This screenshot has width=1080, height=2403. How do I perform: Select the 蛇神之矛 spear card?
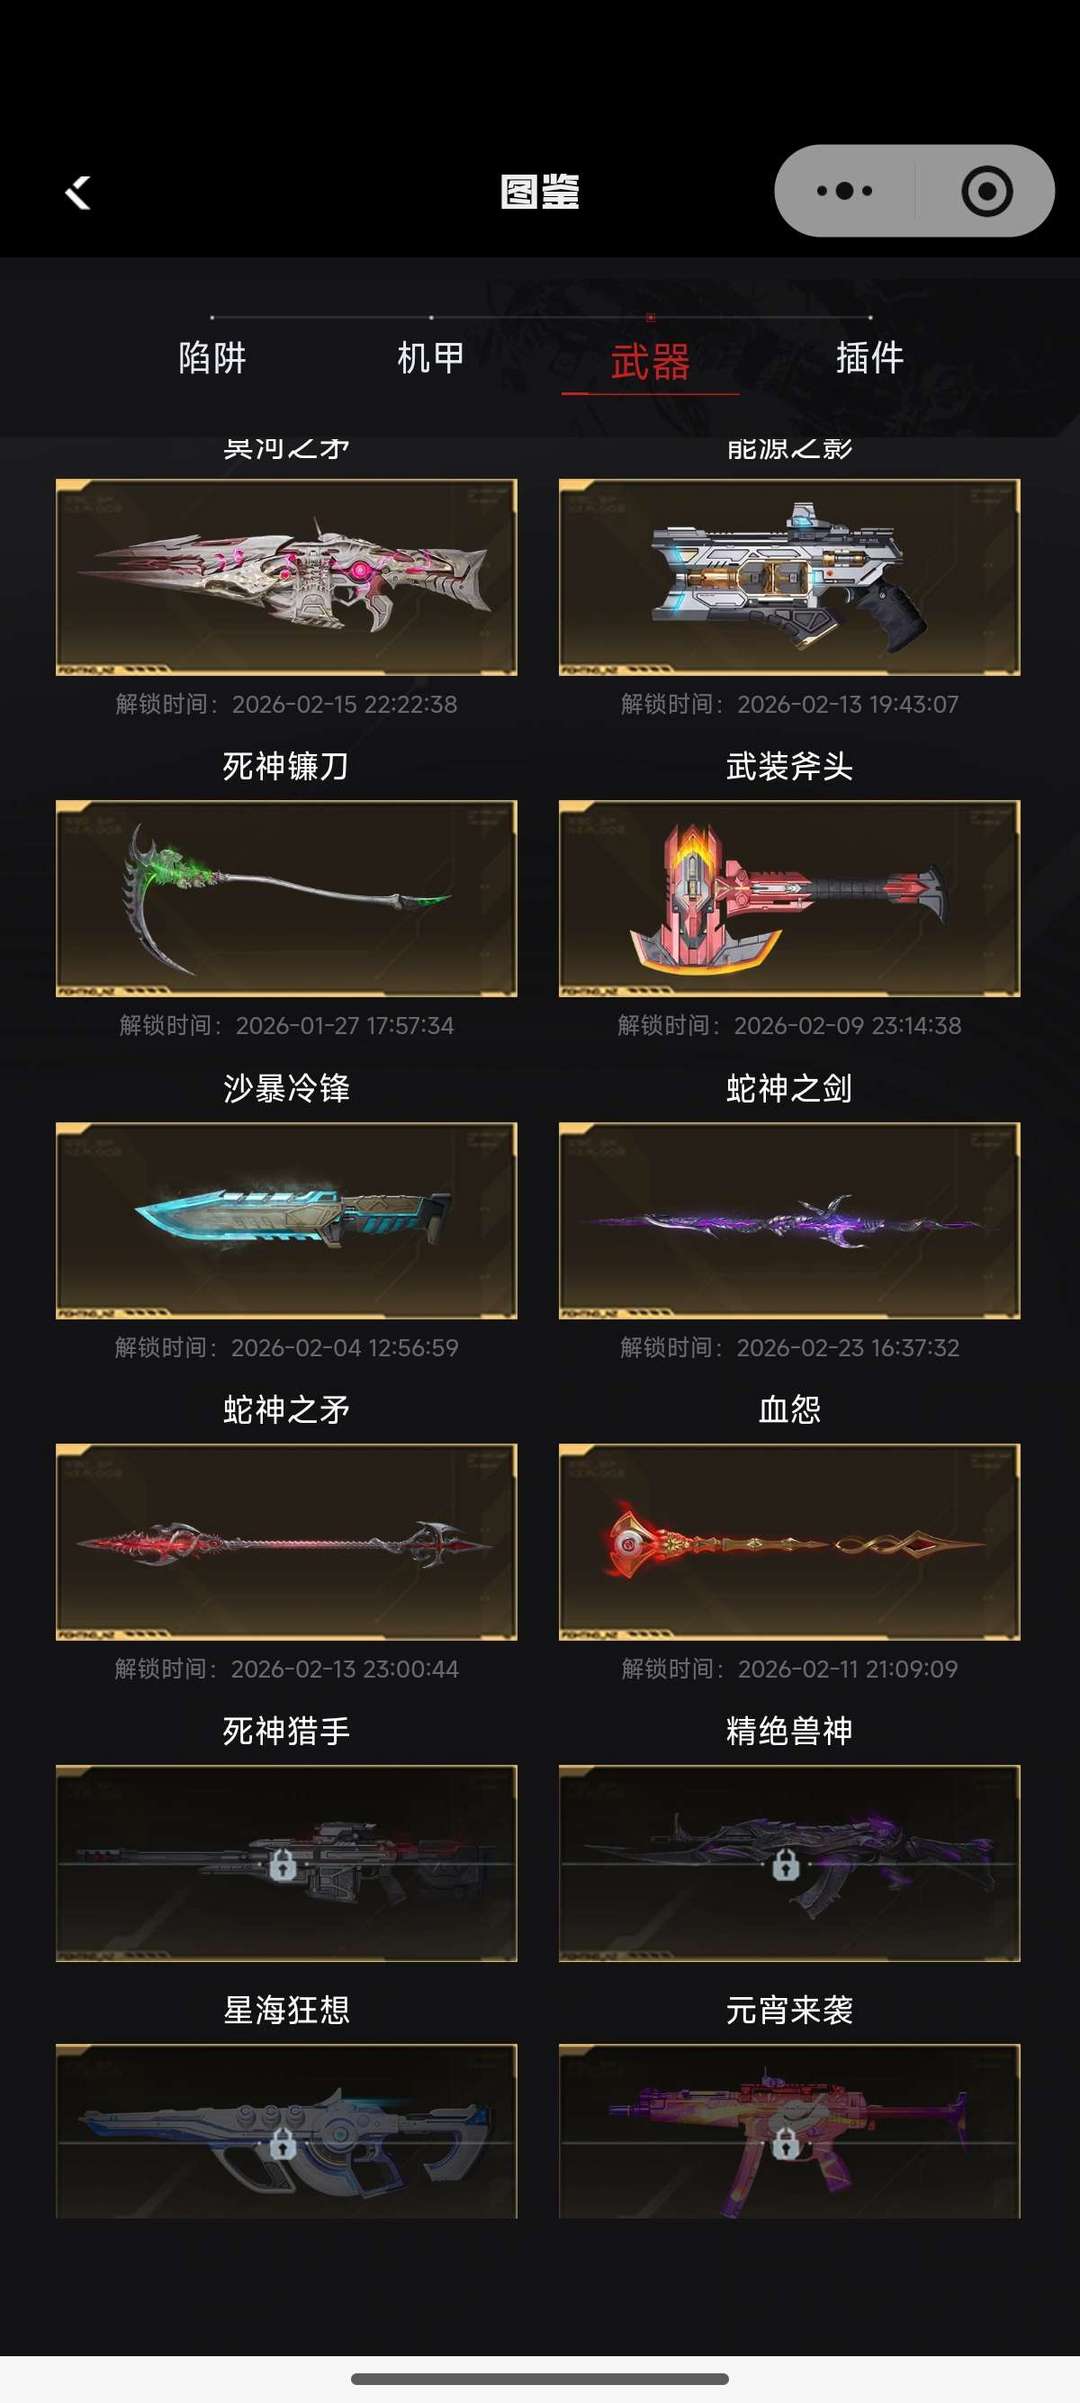[x=286, y=1541]
